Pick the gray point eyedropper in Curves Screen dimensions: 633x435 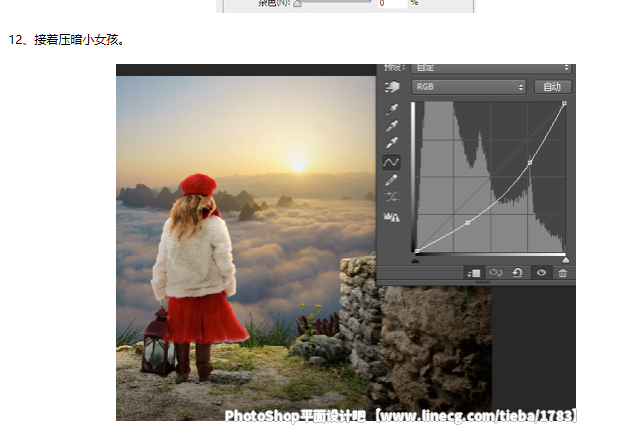tap(392, 125)
